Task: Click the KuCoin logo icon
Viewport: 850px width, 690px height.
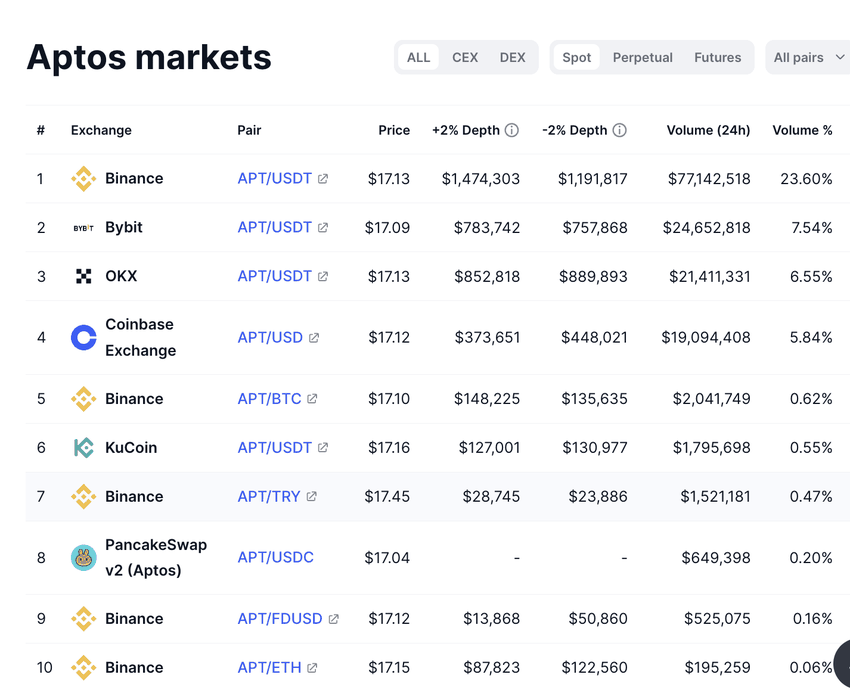Action: (83, 448)
